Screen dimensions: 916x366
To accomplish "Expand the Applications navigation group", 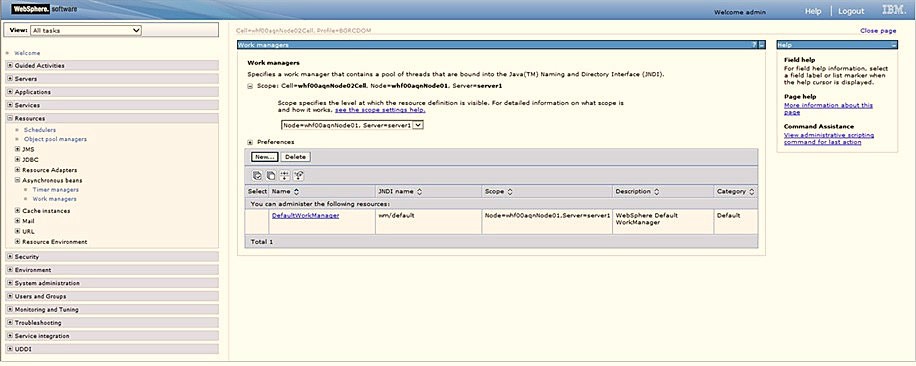I will point(10,92).
